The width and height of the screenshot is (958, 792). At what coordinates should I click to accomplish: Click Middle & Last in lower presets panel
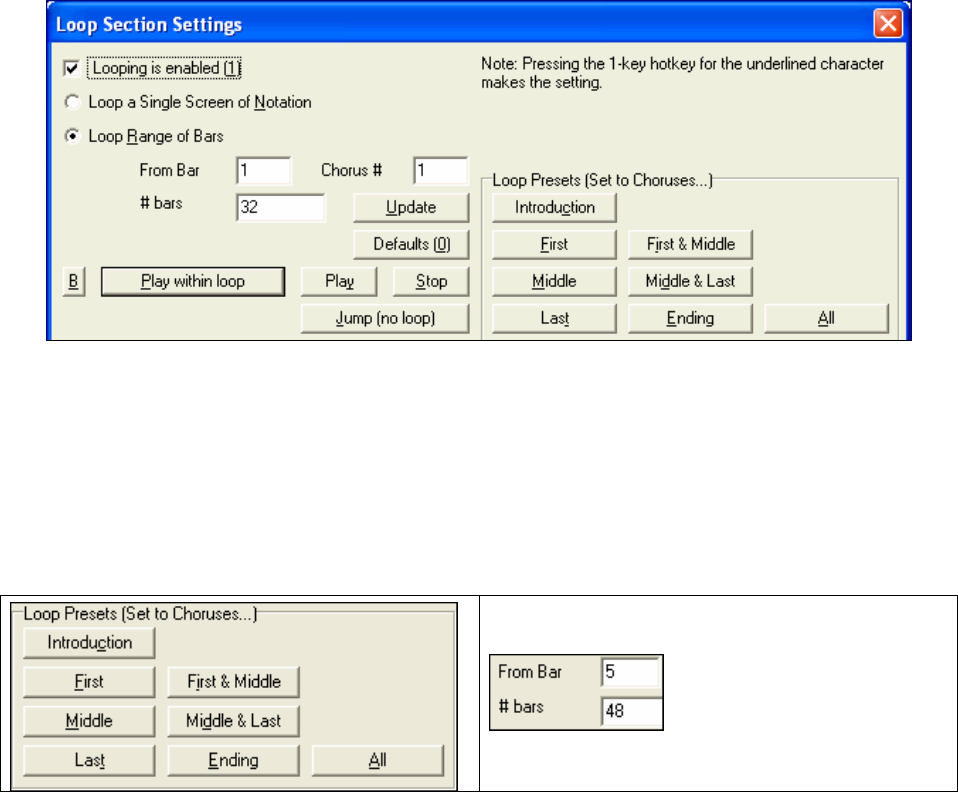[x=233, y=721]
